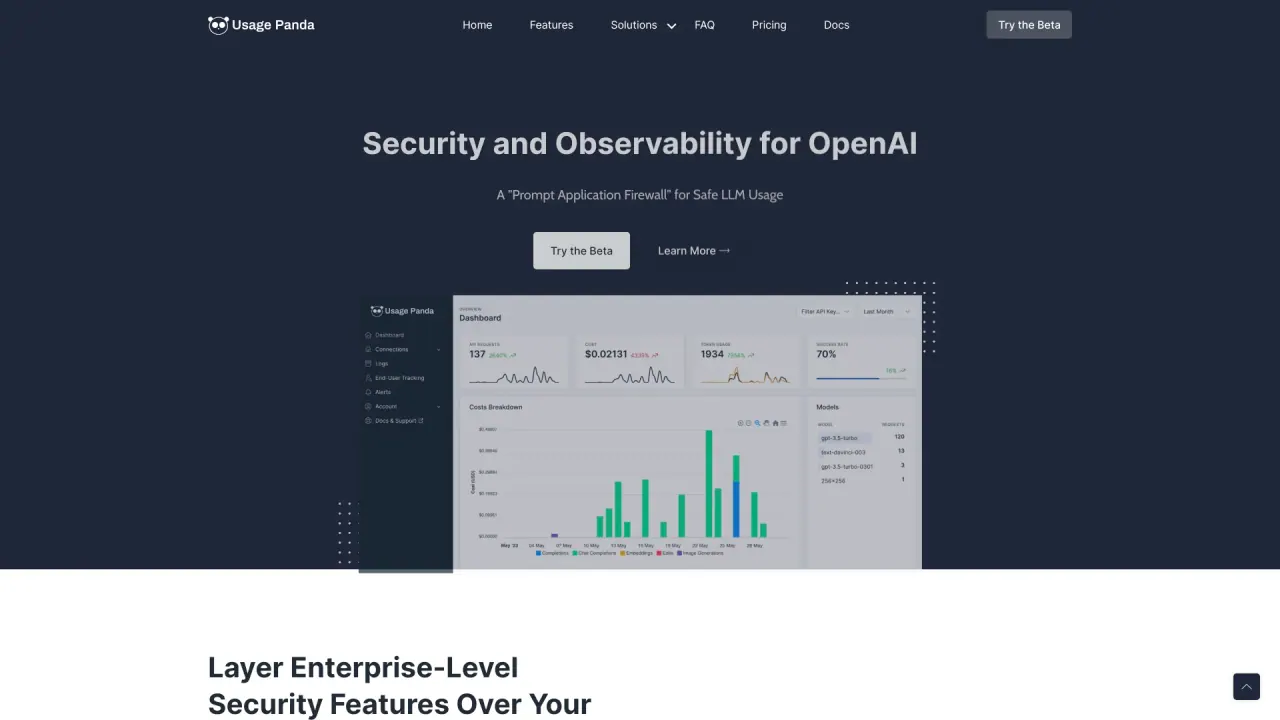Expand the chevron next to Solutions

pos(671,26)
